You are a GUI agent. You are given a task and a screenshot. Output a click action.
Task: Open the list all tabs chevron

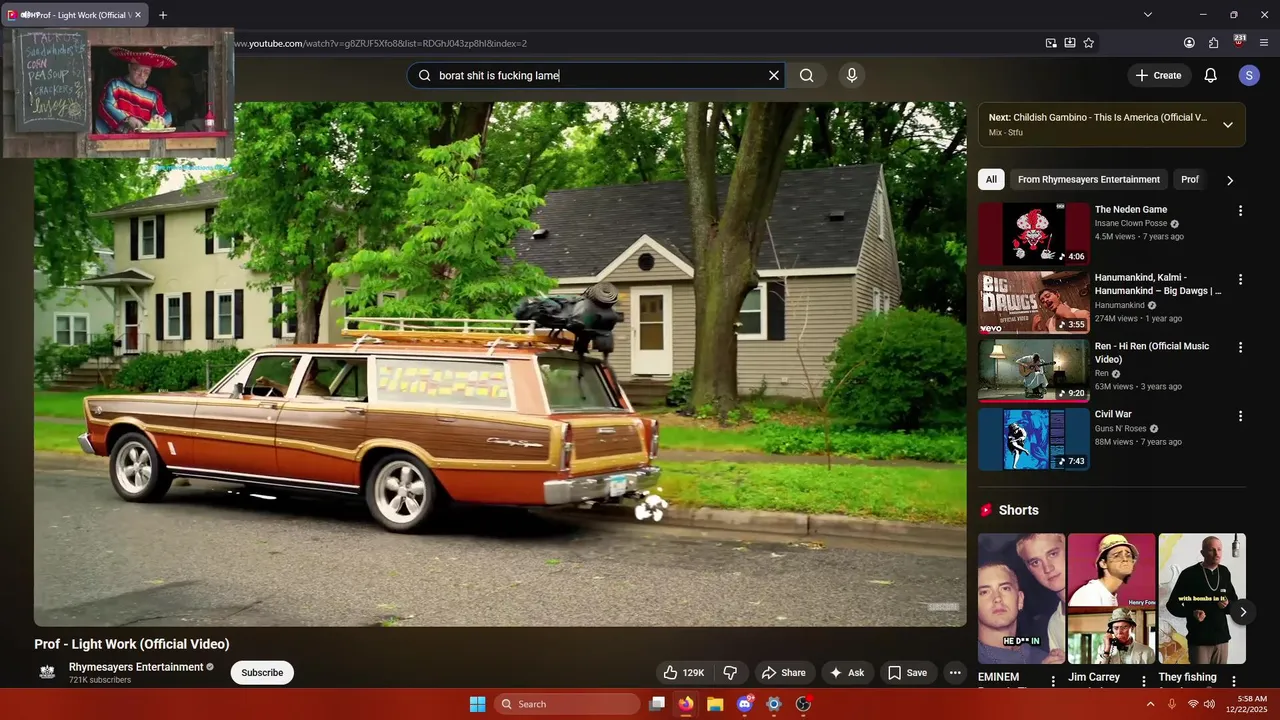1148,15
